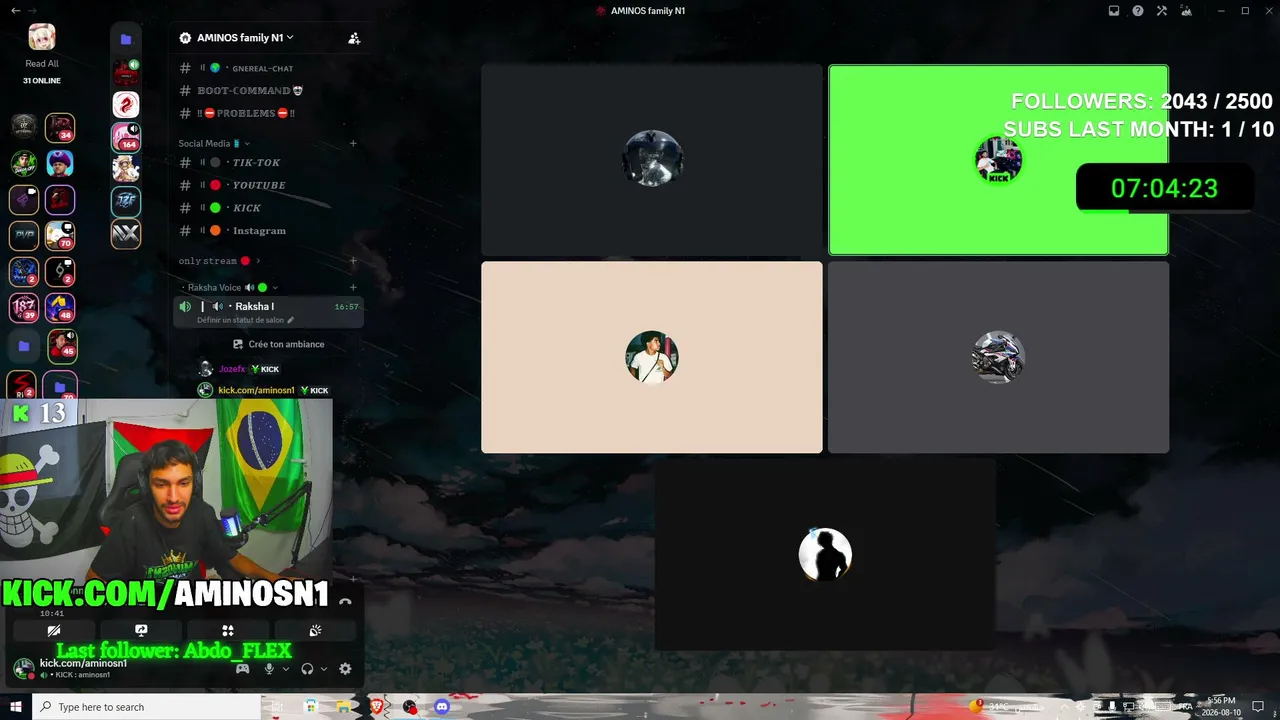The height and width of the screenshot is (720, 1280).
Task: Open the Windows notification center icon
Action: [x=1258, y=707]
